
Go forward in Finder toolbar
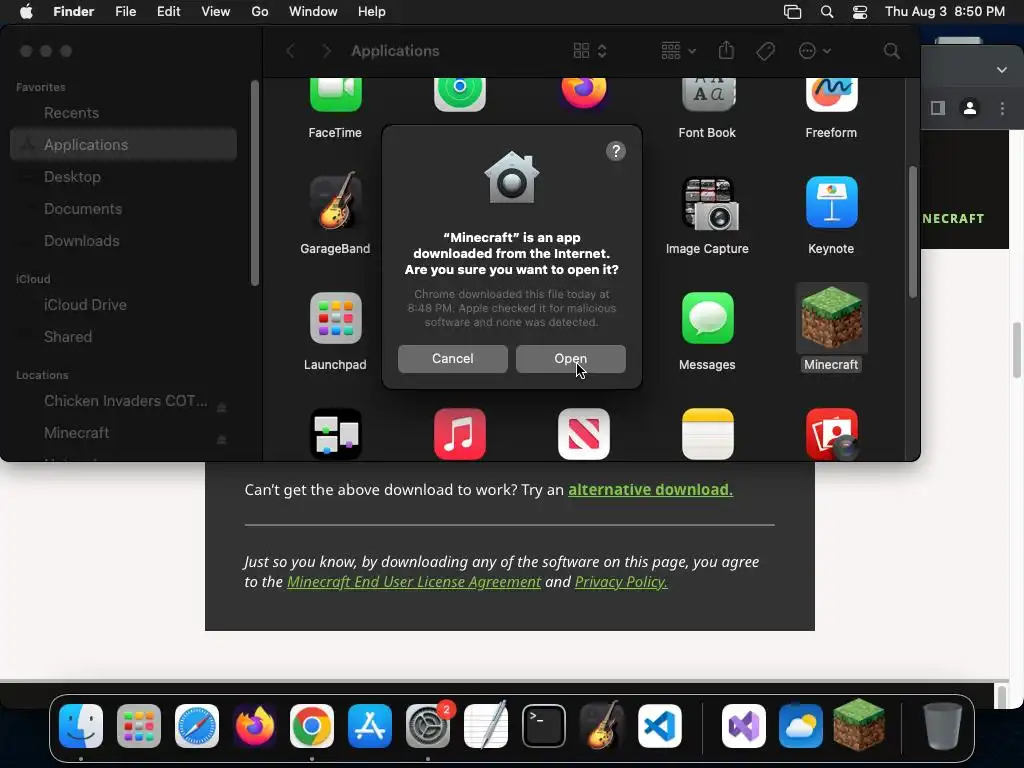pyautogui.click(x=327, y=51)
